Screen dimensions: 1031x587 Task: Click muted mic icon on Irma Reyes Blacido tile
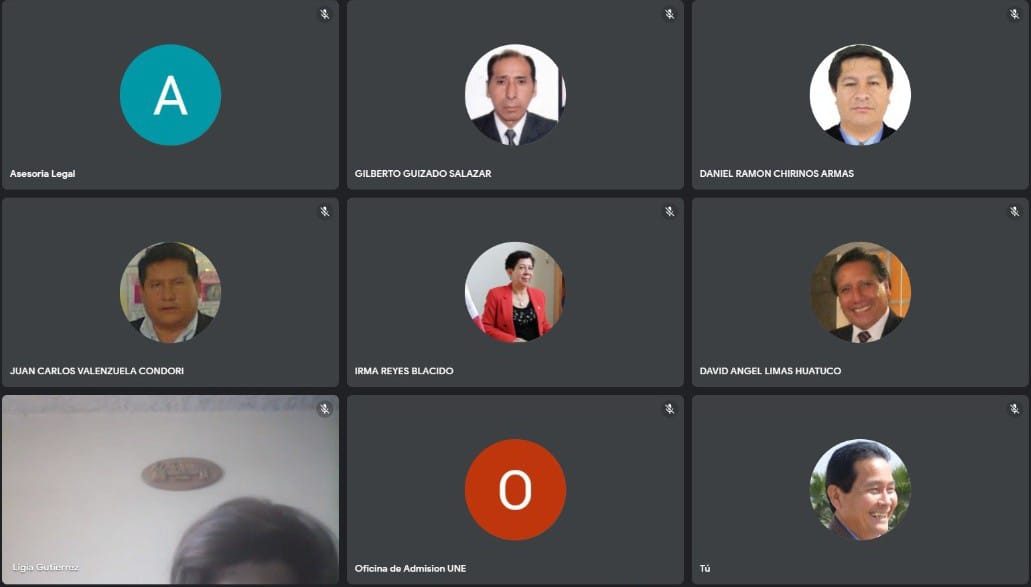pos(669,211)
